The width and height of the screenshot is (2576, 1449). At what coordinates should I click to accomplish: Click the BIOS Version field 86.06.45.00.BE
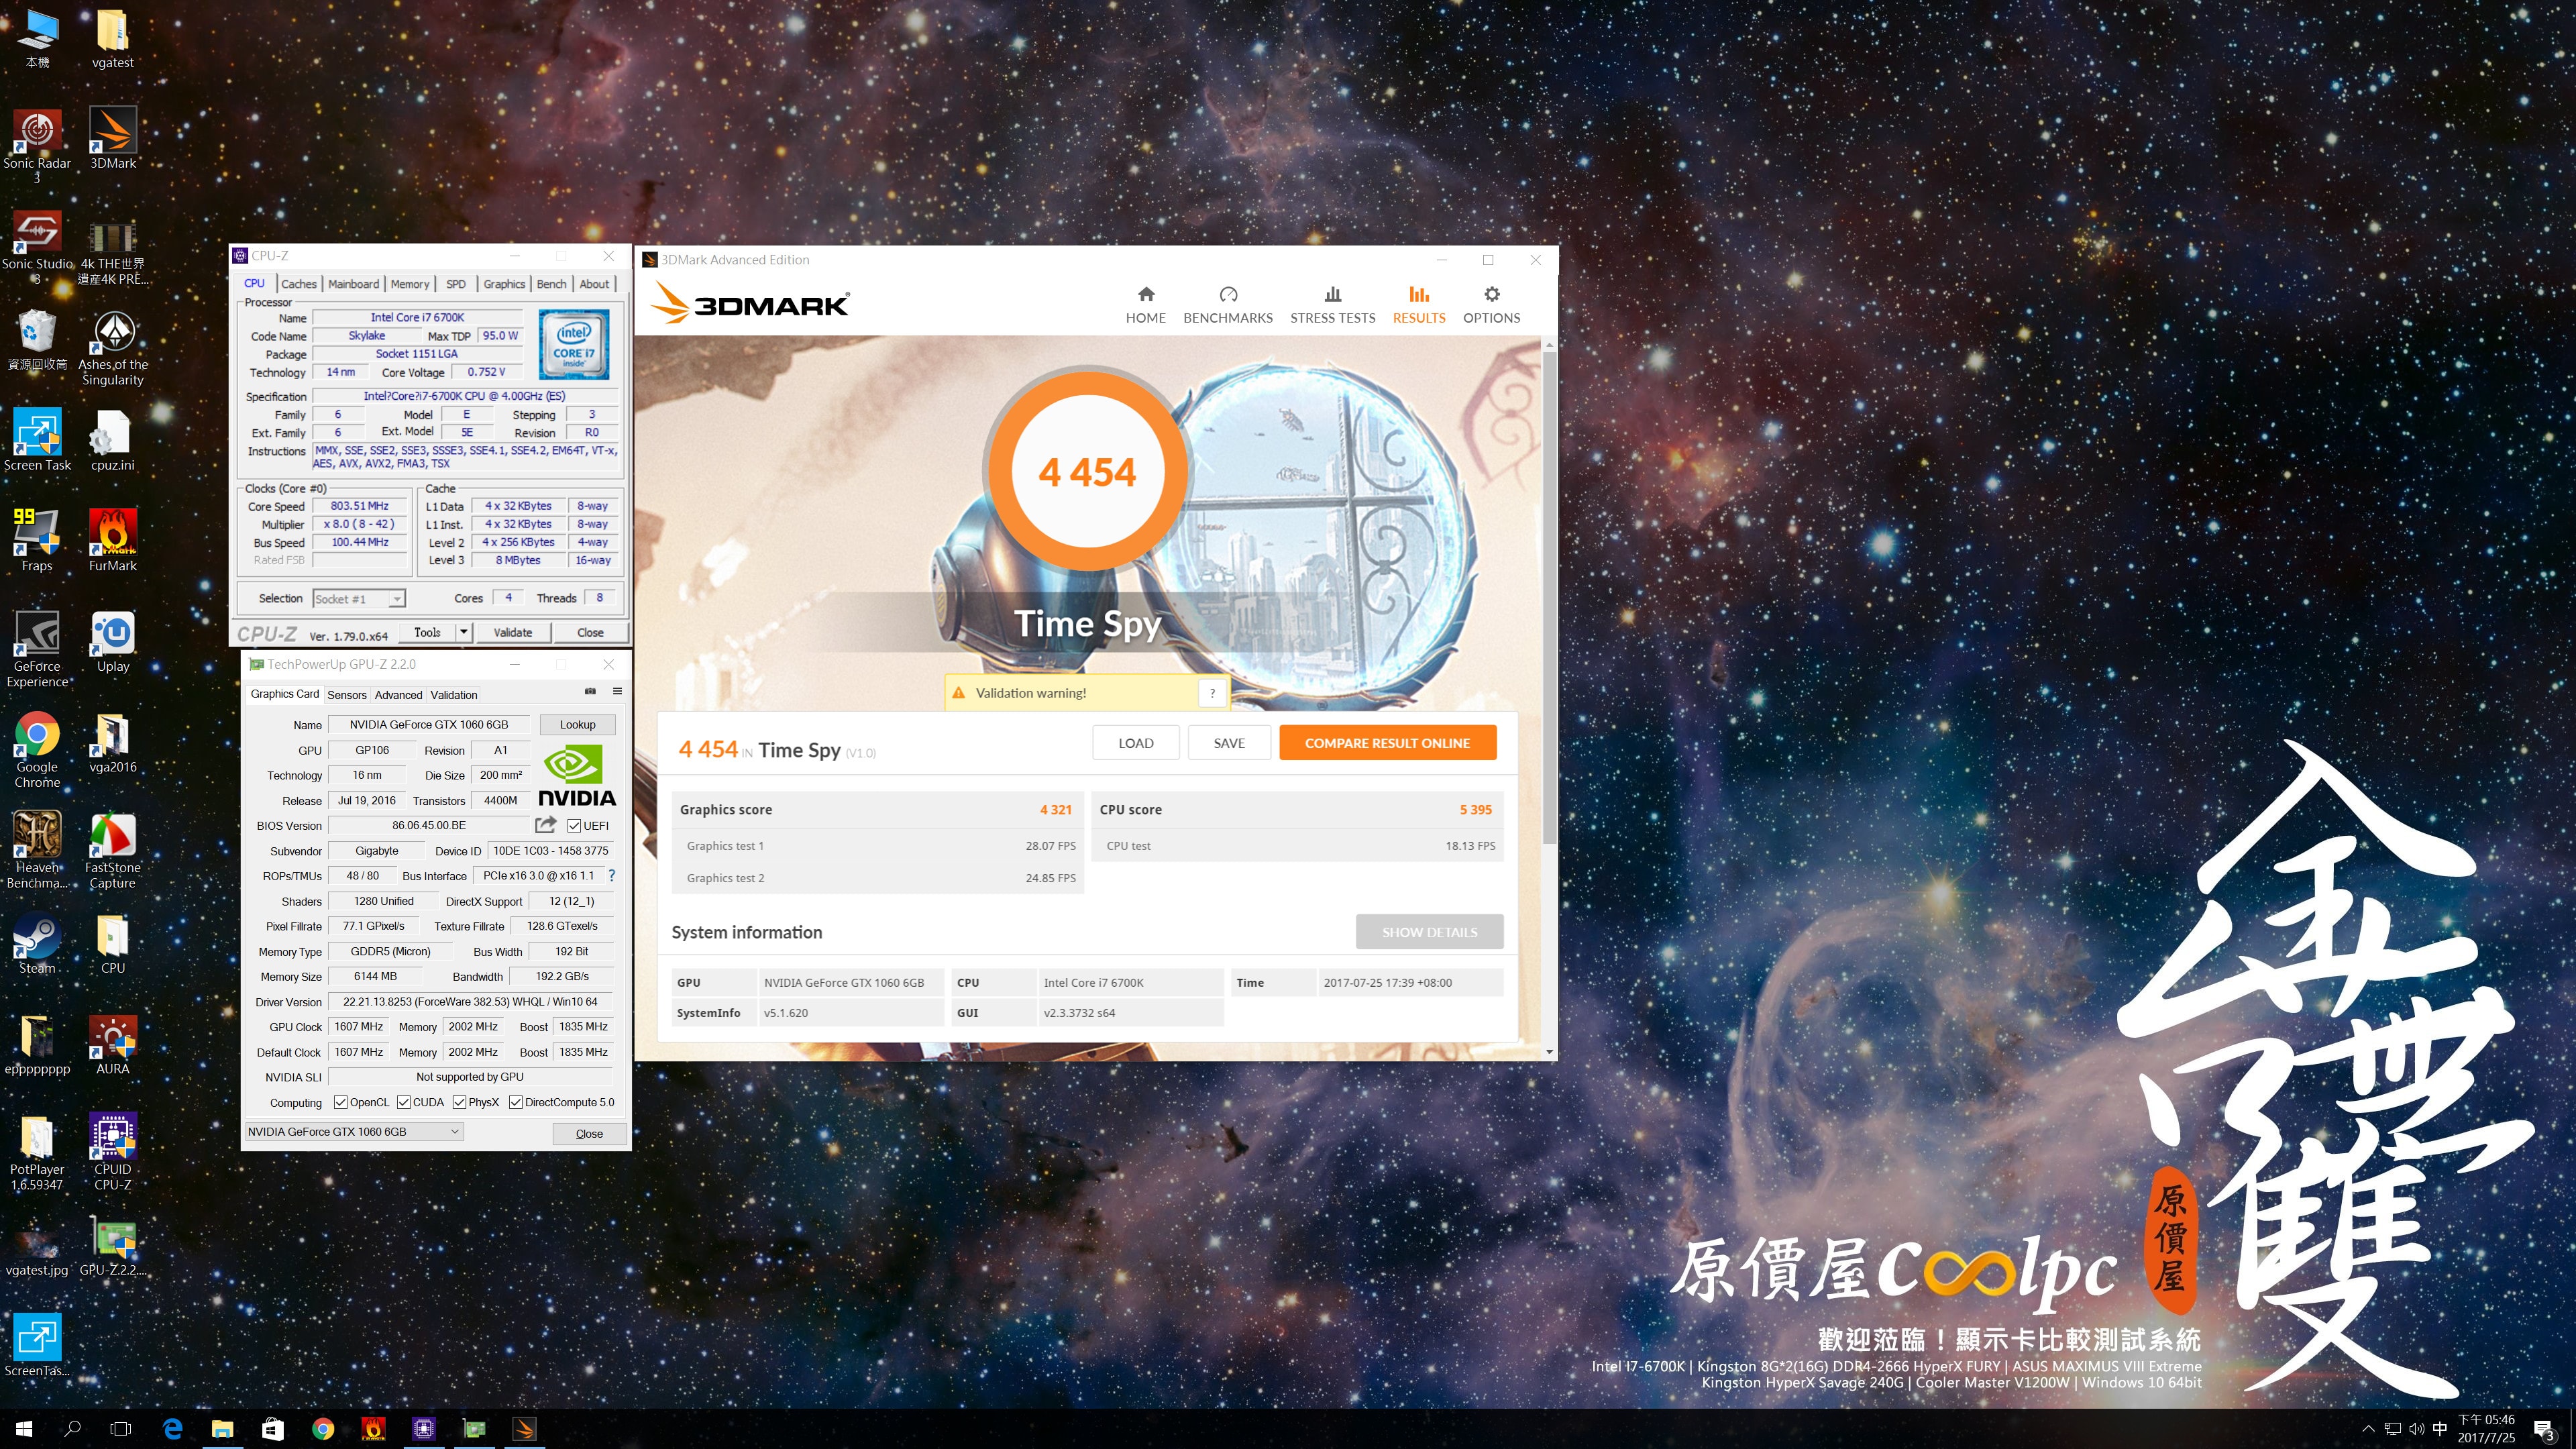pos(429,825)
